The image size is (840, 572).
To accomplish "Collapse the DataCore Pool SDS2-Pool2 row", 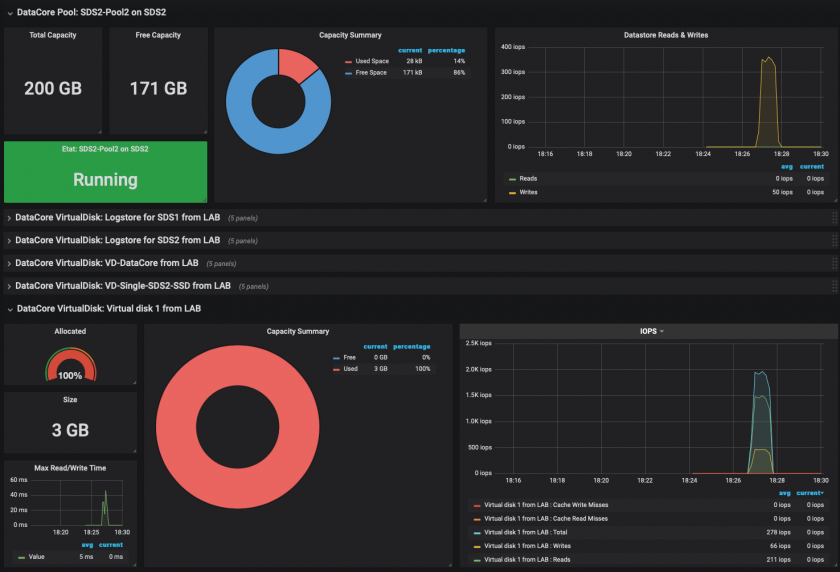I will [x=91, y=12].
